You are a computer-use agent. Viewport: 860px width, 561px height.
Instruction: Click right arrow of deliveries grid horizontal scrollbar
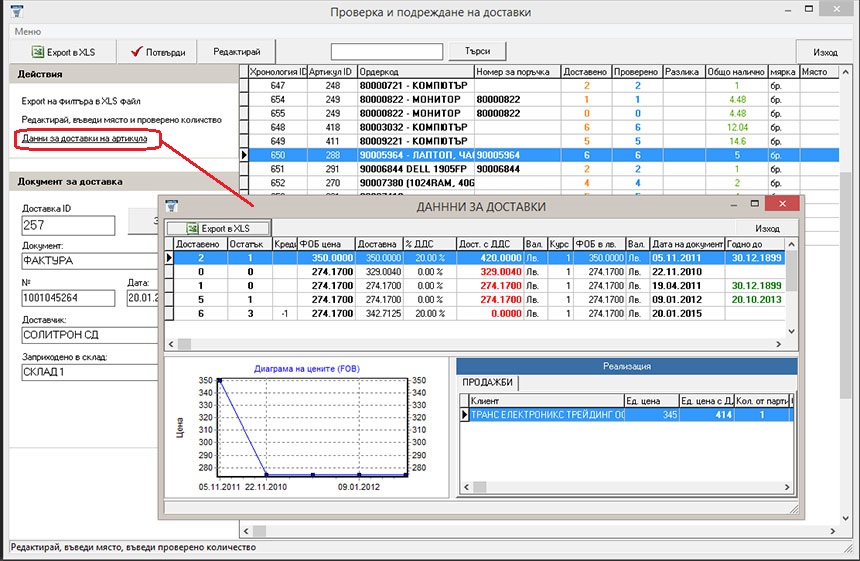778,344
